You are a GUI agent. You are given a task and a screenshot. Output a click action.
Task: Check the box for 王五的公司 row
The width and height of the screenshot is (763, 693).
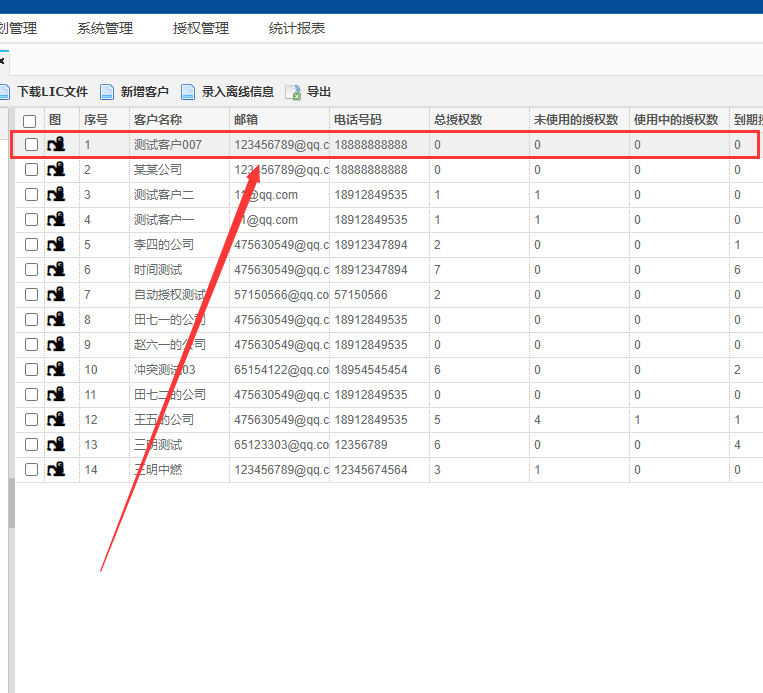tap(31, 420)
